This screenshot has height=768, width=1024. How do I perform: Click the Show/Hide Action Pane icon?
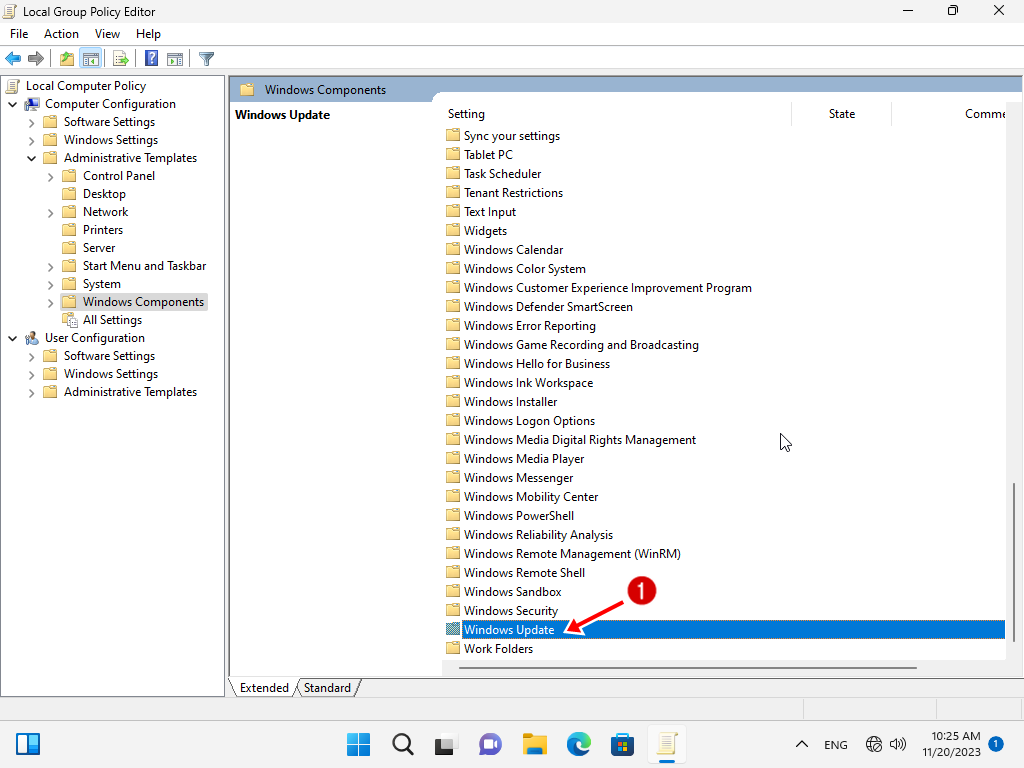pos(175,59)
